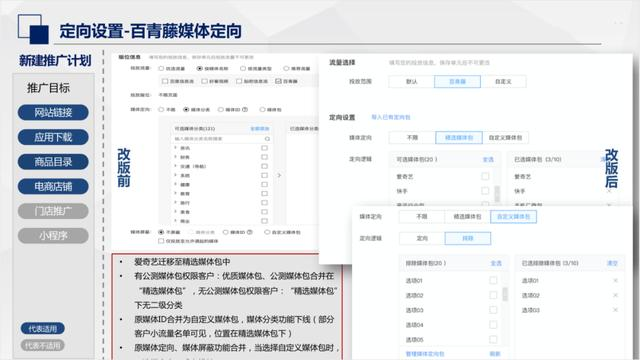Remove 选项02 using its X icon
This screenshot has height=360, width=640.
(x=615, y=295)
